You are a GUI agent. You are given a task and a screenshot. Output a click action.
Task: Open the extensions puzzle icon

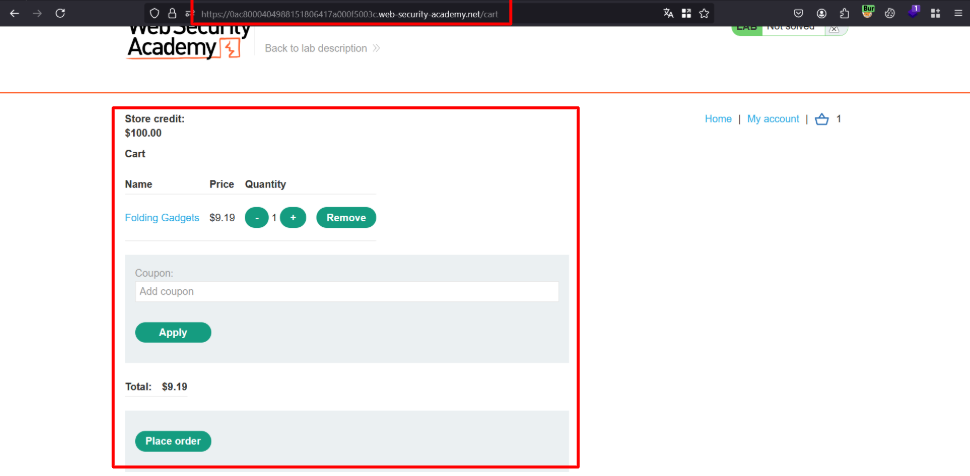click(844, 13)
